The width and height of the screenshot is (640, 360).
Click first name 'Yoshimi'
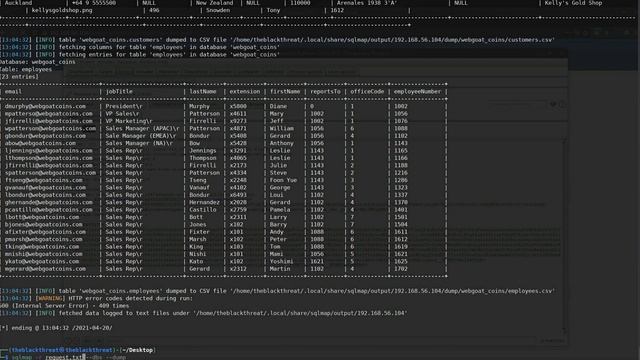pos(282,261)
